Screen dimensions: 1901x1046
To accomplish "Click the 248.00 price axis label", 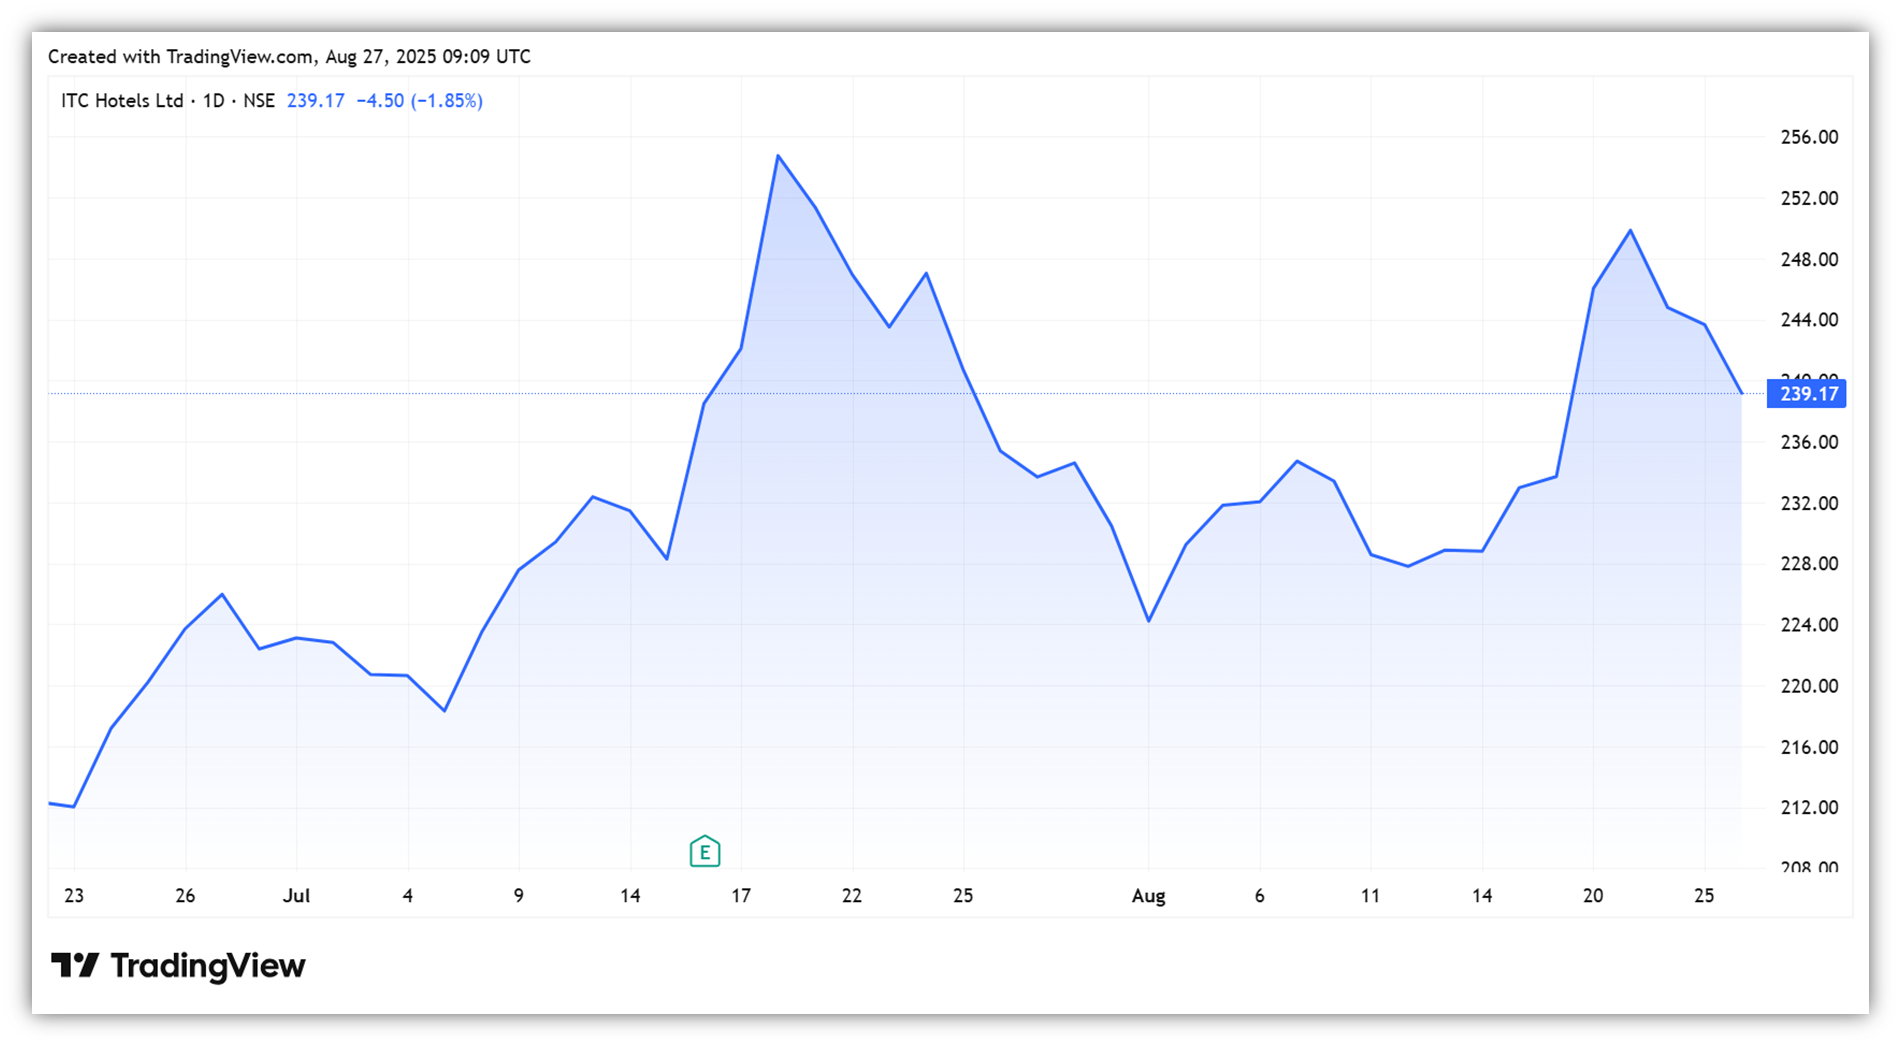I will tap(1809, 260).
